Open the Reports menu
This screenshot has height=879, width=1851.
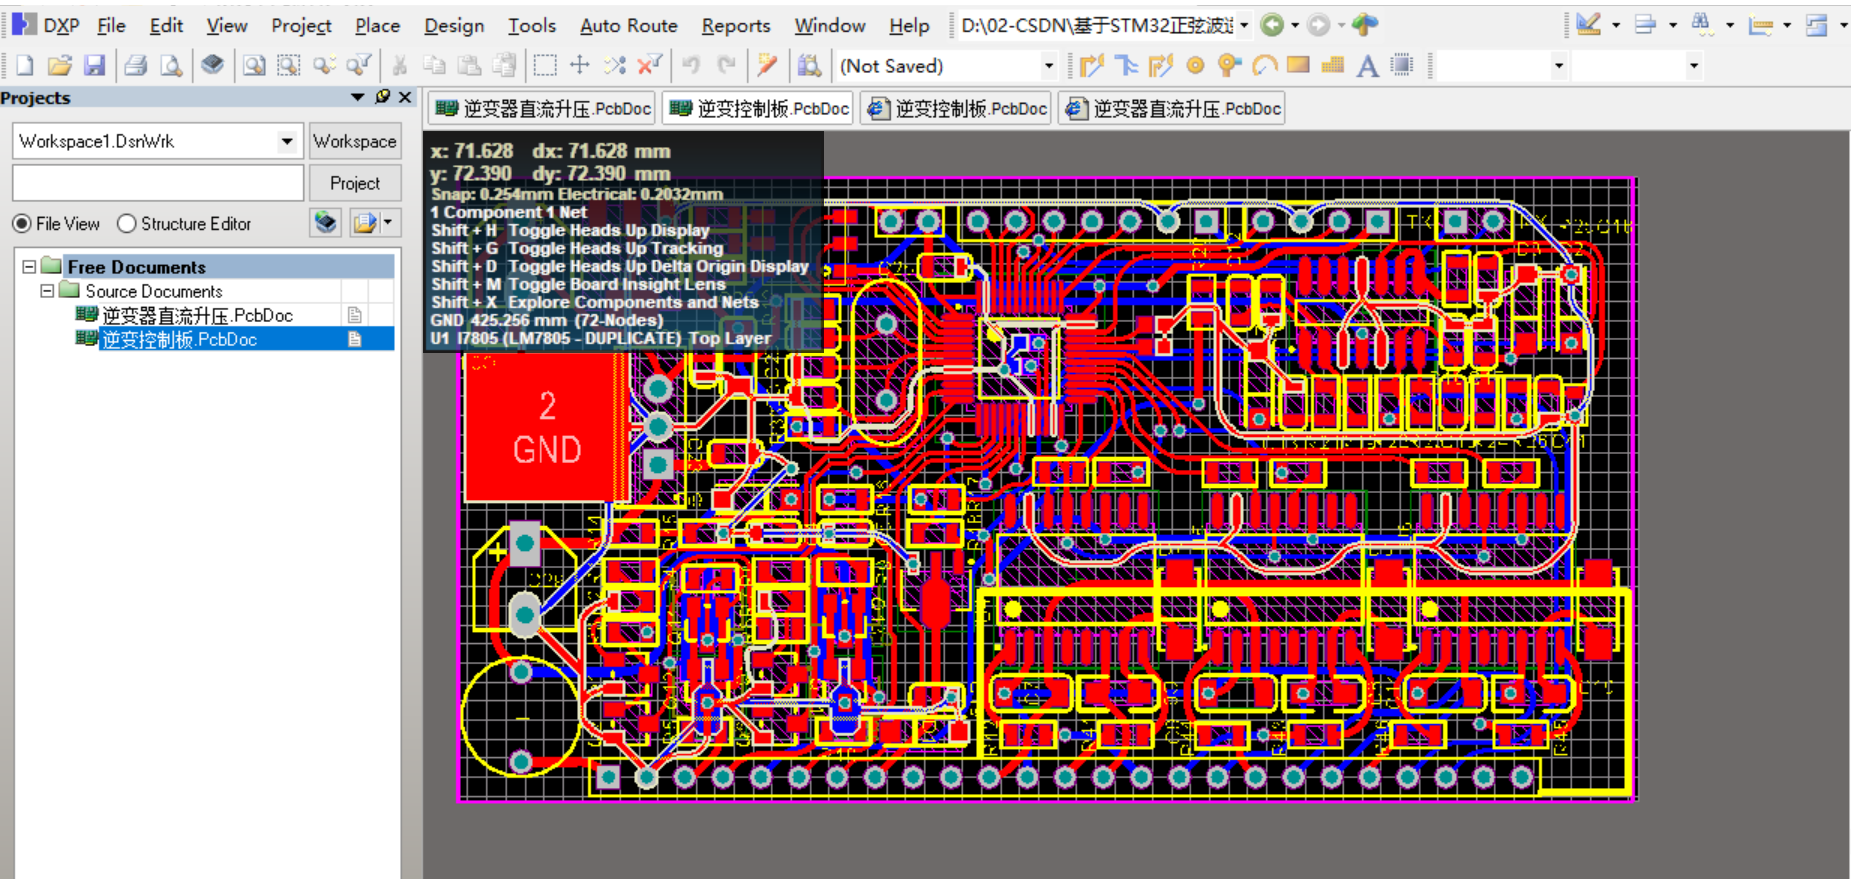(x=736, y=25)
